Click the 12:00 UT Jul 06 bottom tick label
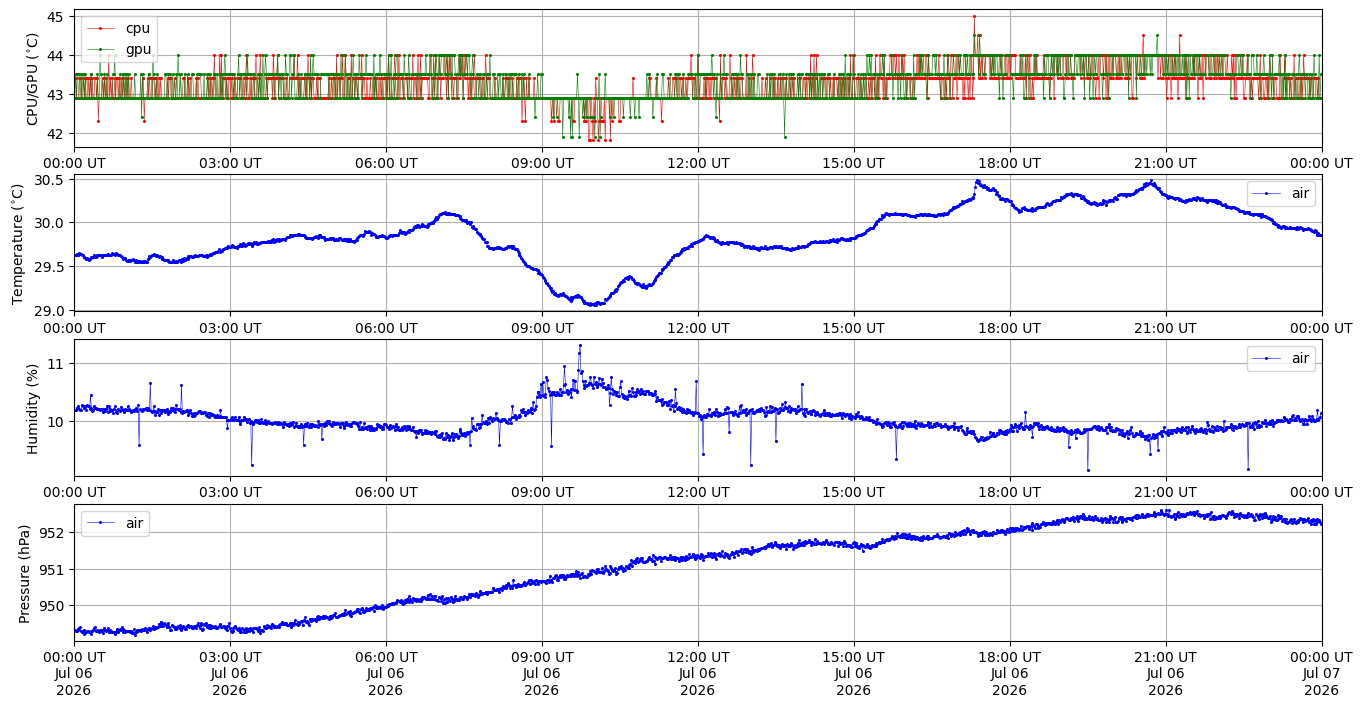The width and height of the screenshot is (1363, 707). click(x=698, y=674)
